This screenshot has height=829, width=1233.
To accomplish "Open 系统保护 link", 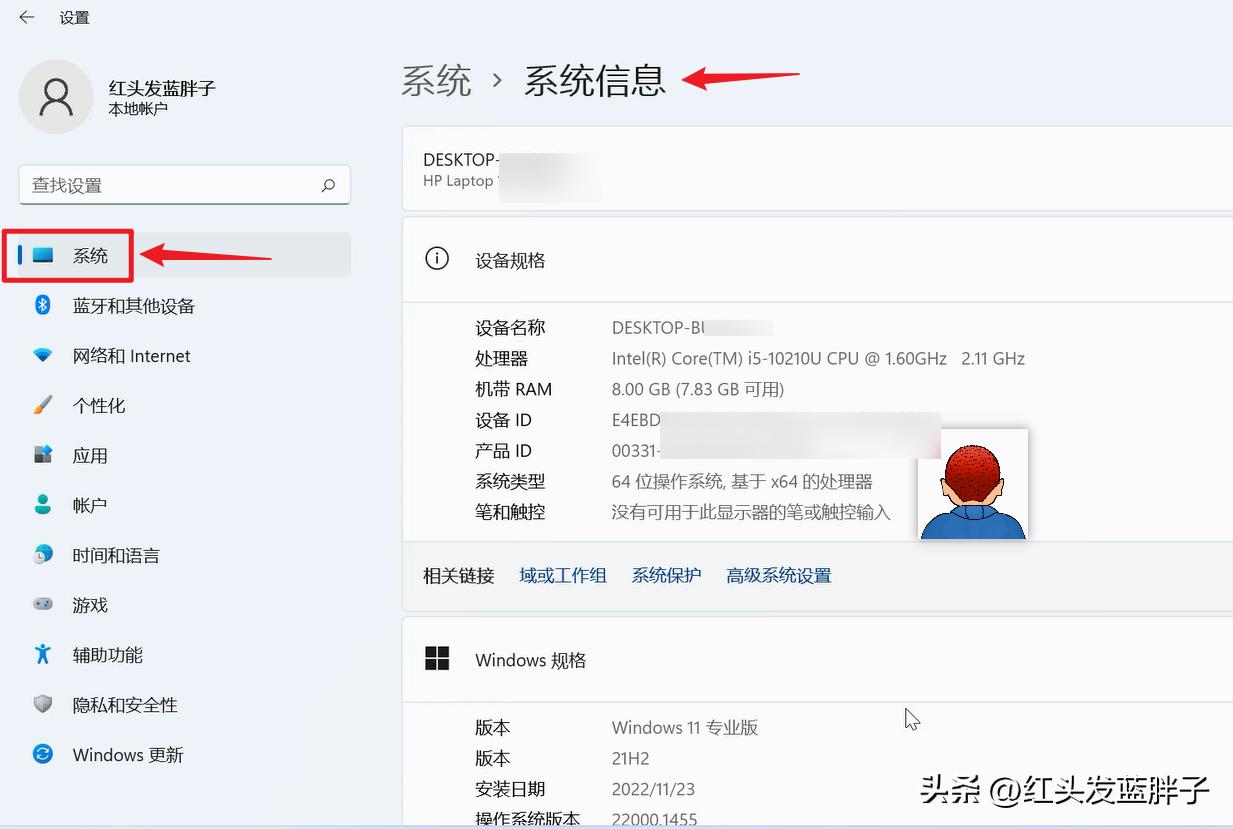I will click(x=666, y=575).
